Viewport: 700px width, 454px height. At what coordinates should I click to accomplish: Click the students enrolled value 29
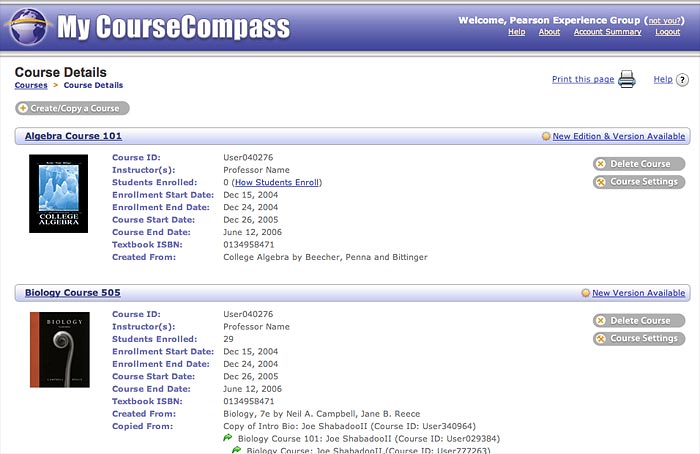point(228,339)
